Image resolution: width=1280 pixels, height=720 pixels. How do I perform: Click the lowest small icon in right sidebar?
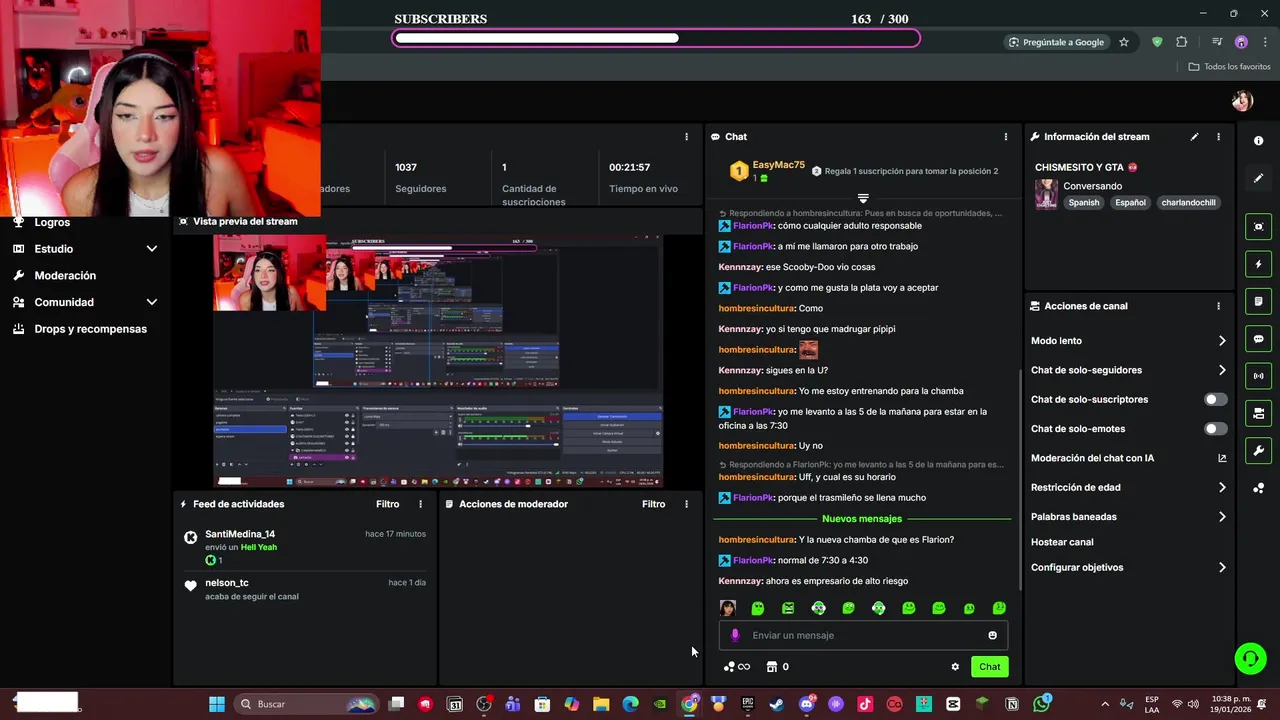[x=1258, y=488]
